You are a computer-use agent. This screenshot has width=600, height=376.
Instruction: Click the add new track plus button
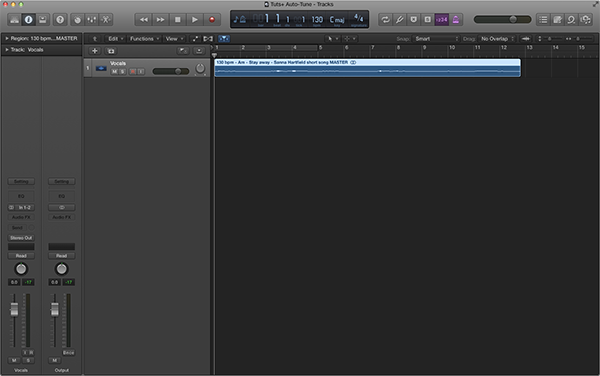click(95, 51)
